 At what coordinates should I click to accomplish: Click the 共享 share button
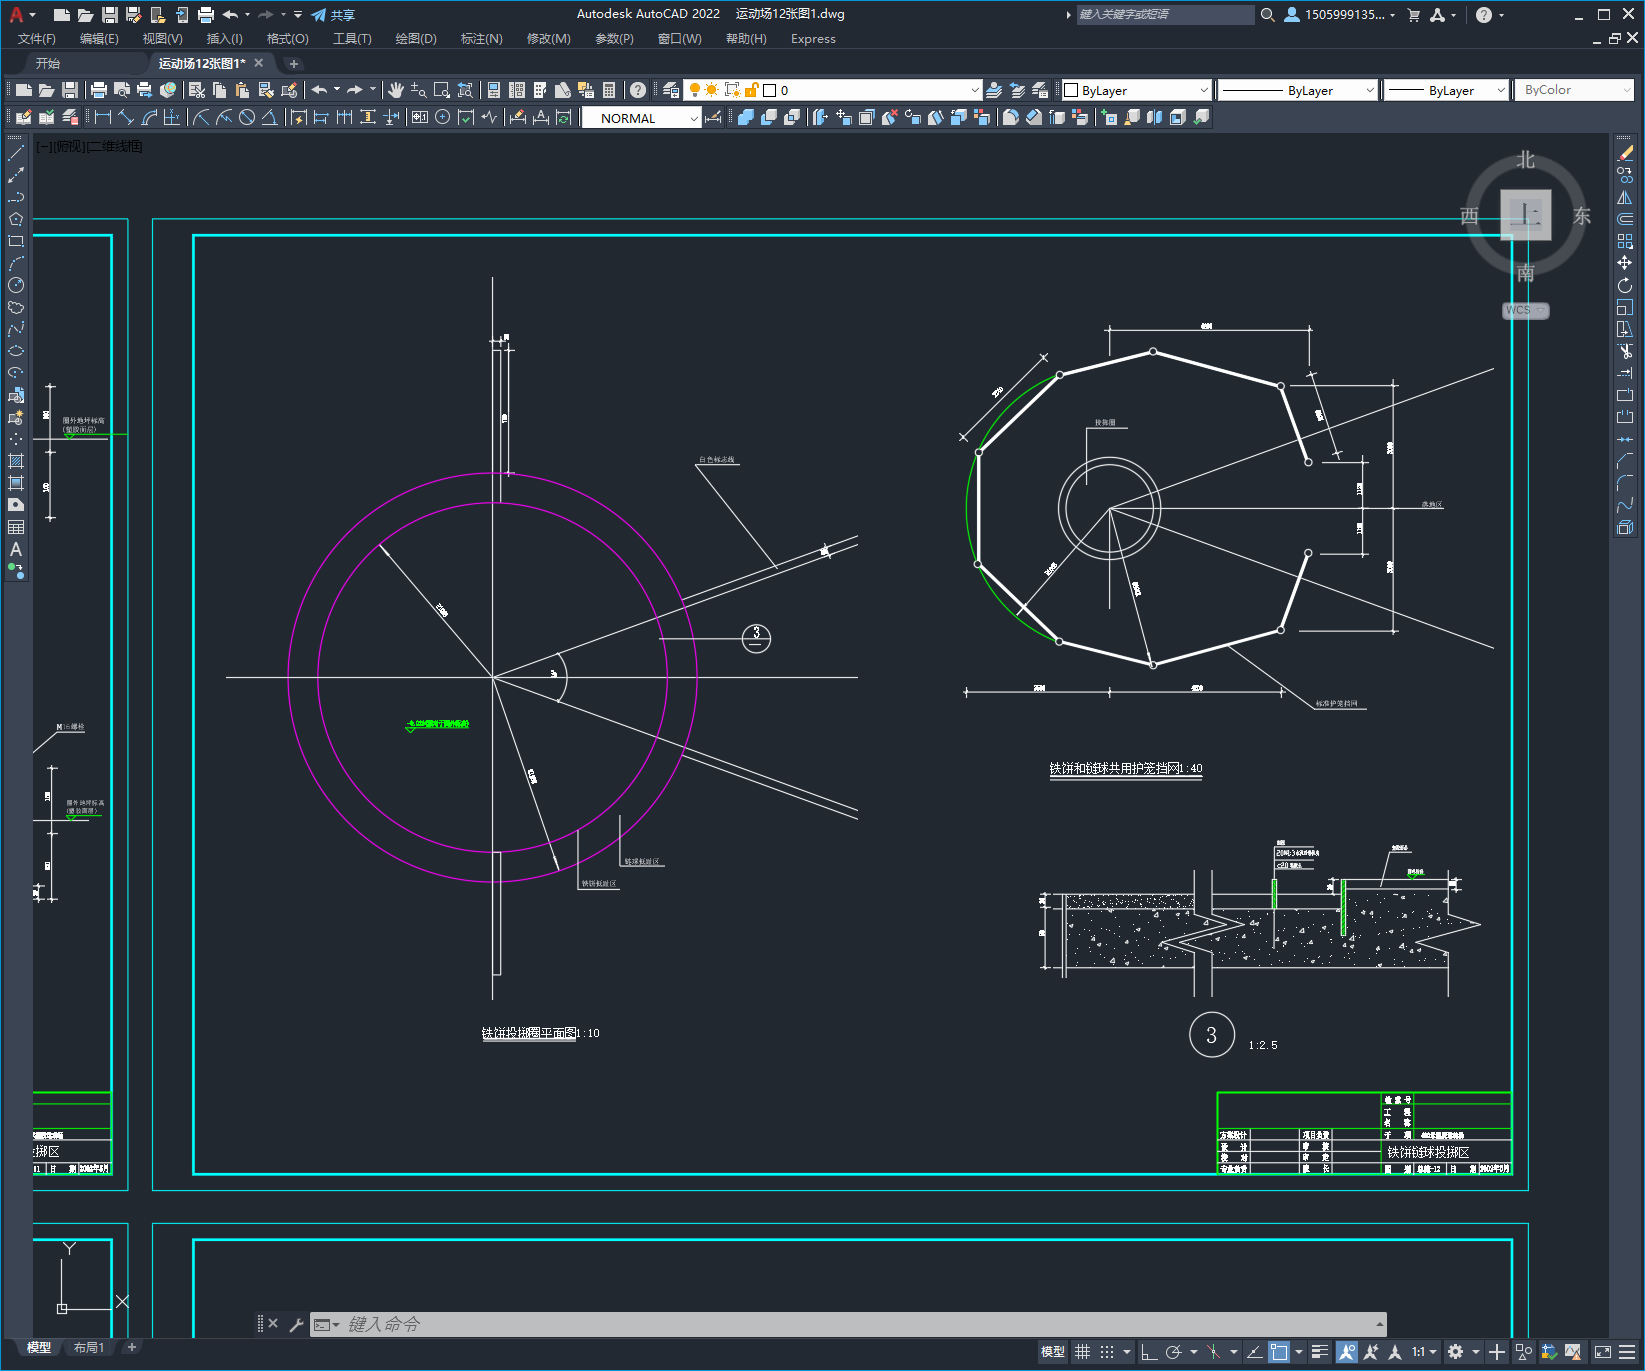pos(333,15)
